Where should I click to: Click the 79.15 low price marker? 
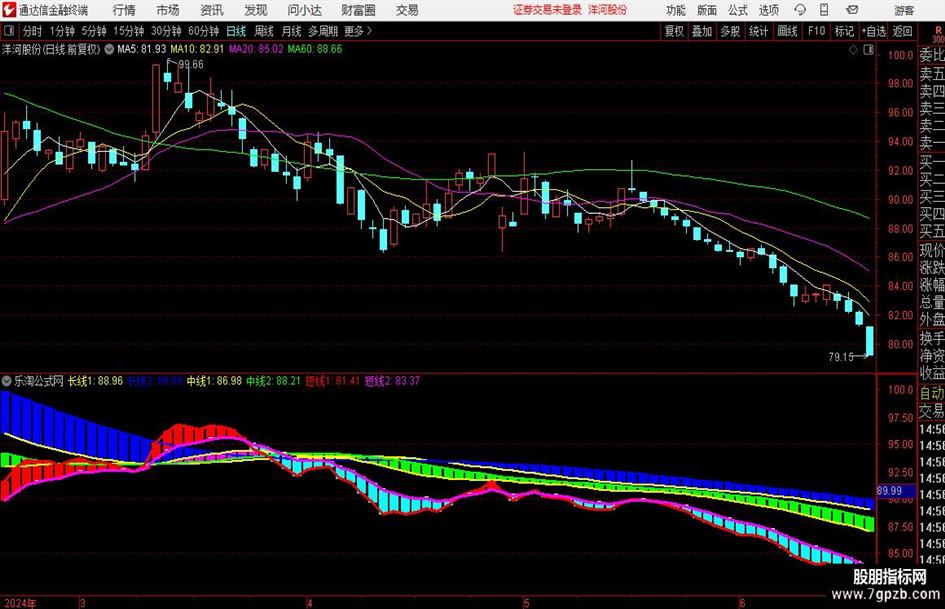point(841,357)
